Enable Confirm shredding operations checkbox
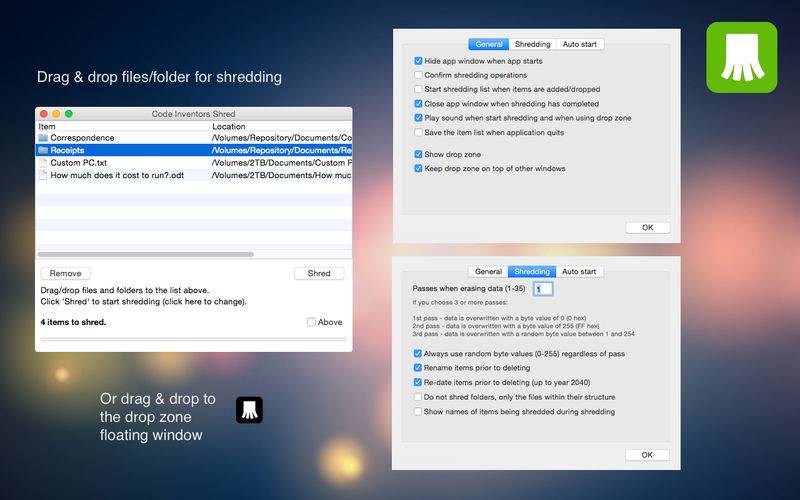Screen dimensions: 800x500 tap(418, 75)
